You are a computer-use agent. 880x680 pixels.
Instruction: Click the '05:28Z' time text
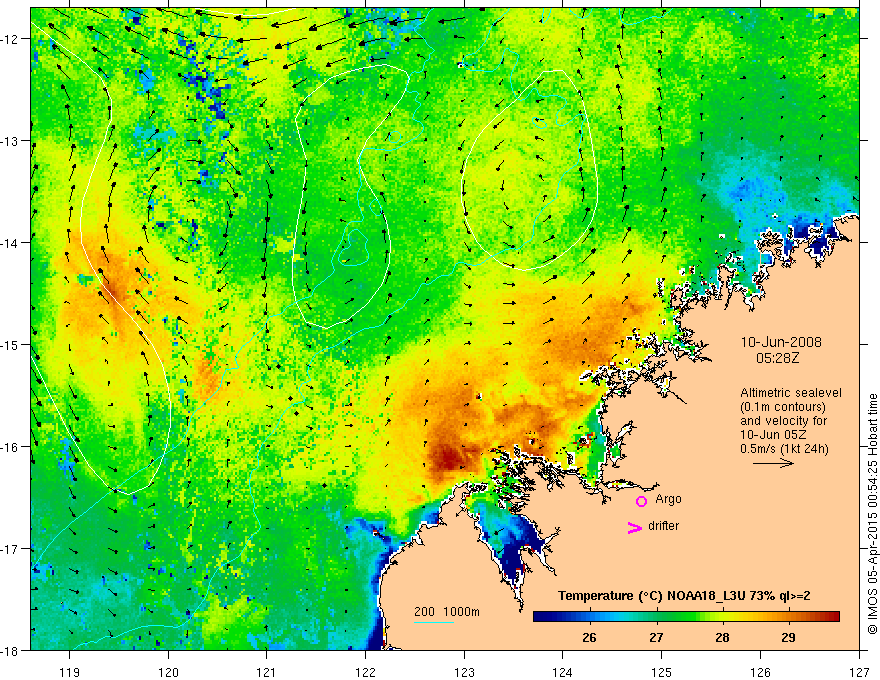pos(777,358)
